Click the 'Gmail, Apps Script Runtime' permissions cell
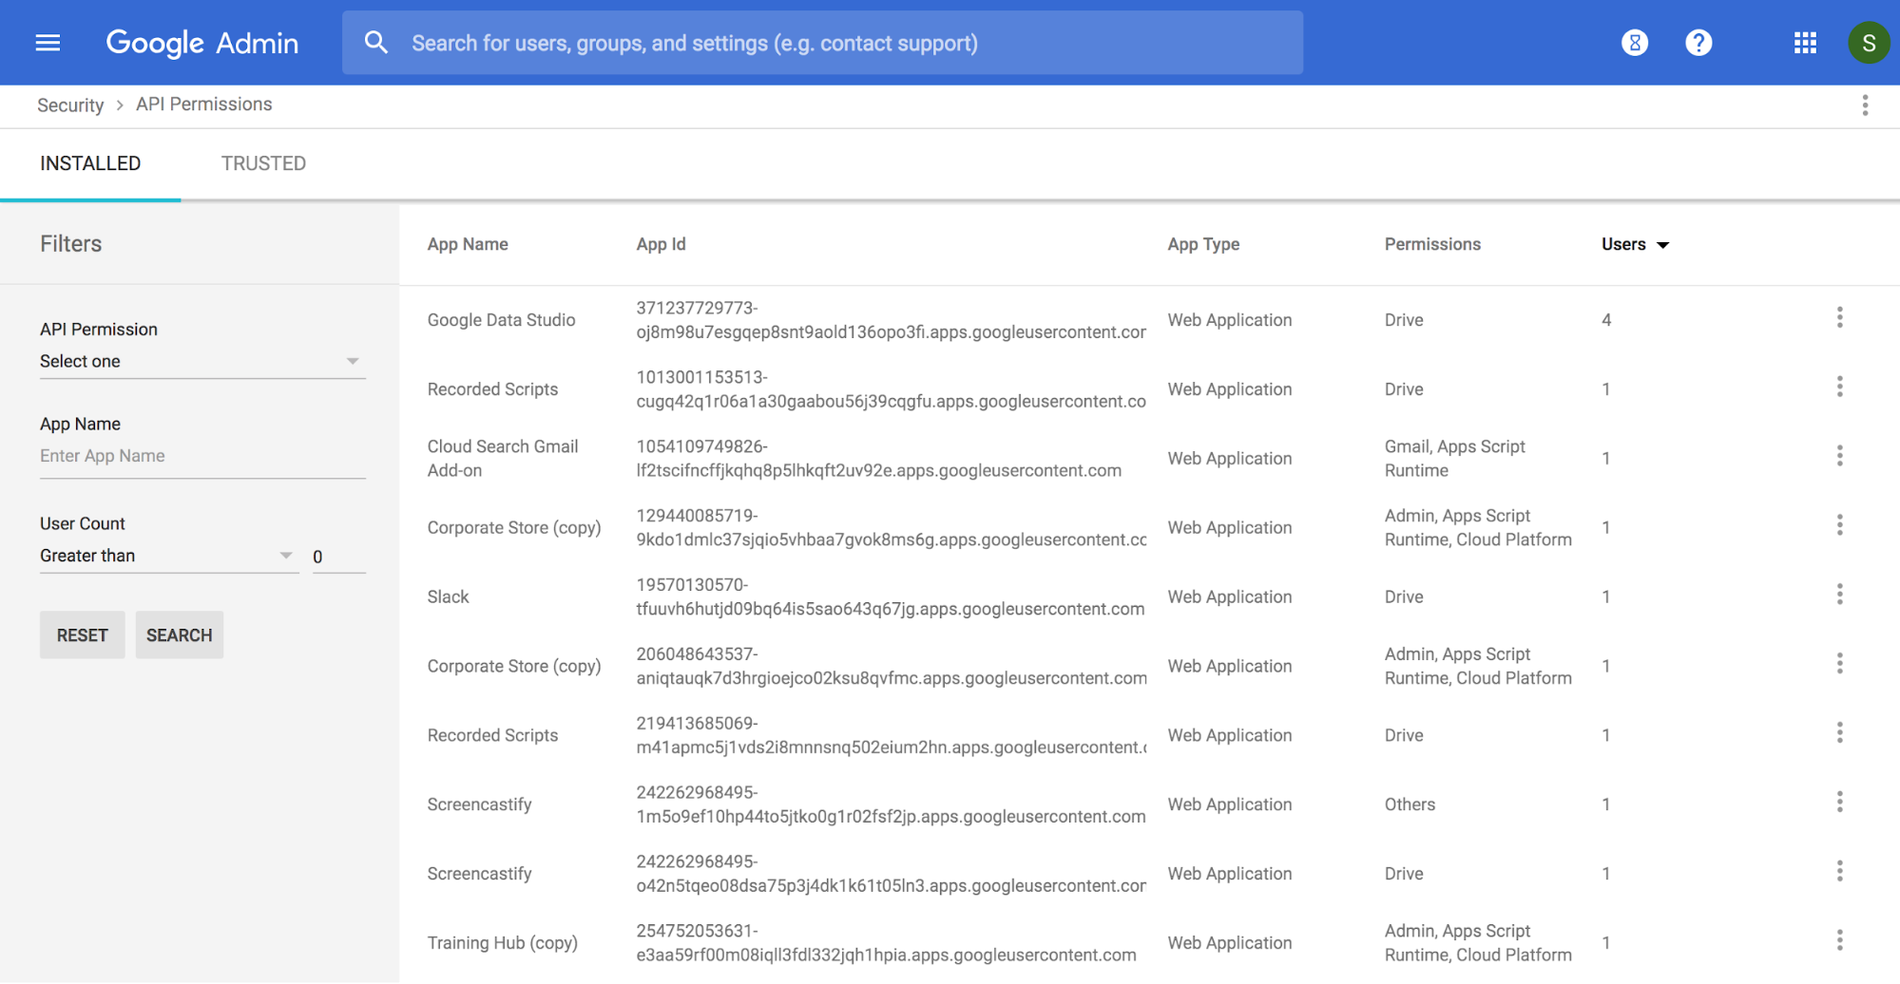Screen dimensions: 1900x984 click(1454, 458)
